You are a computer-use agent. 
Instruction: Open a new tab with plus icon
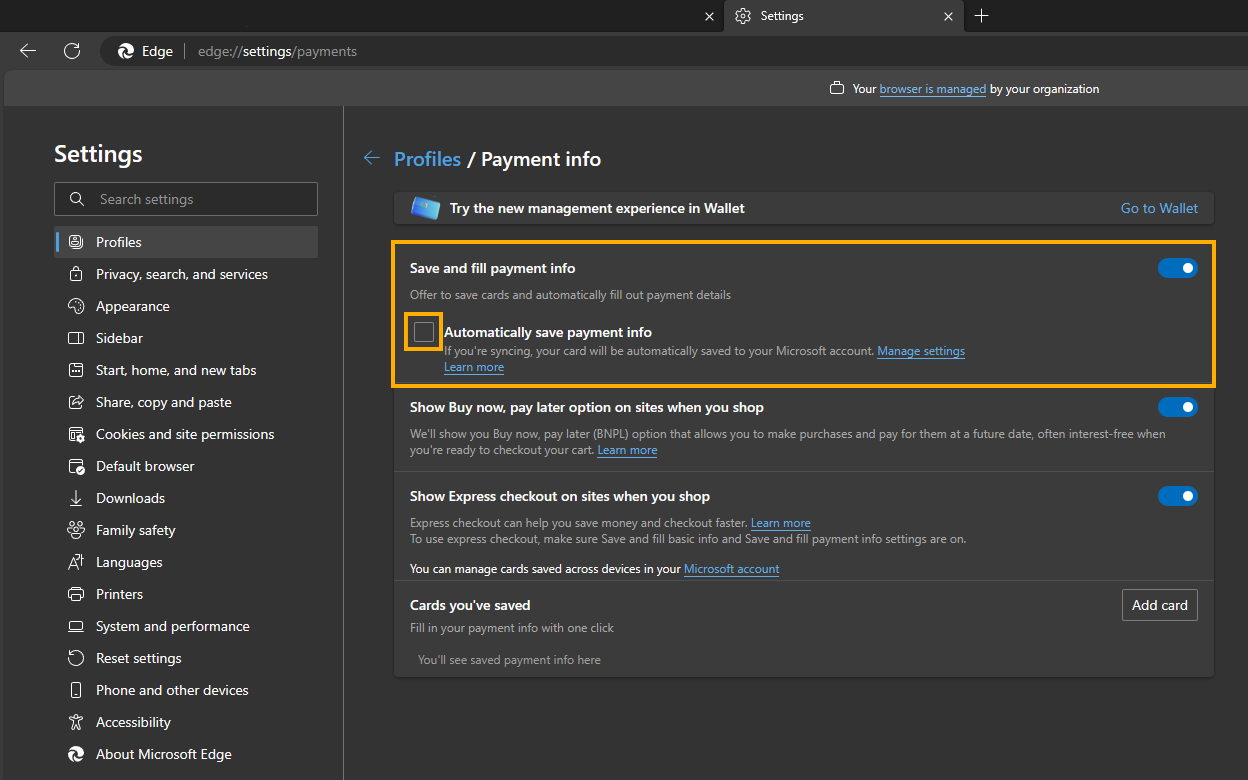[x=981, y=16]
